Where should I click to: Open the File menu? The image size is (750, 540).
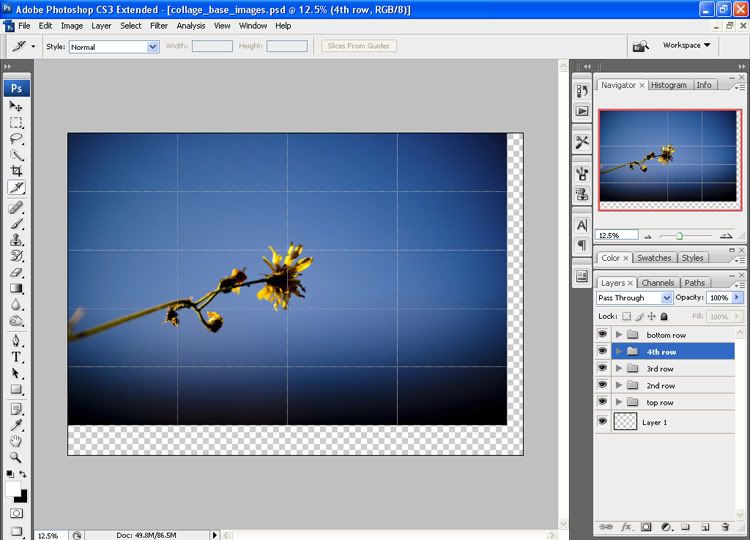pos(24,26)
